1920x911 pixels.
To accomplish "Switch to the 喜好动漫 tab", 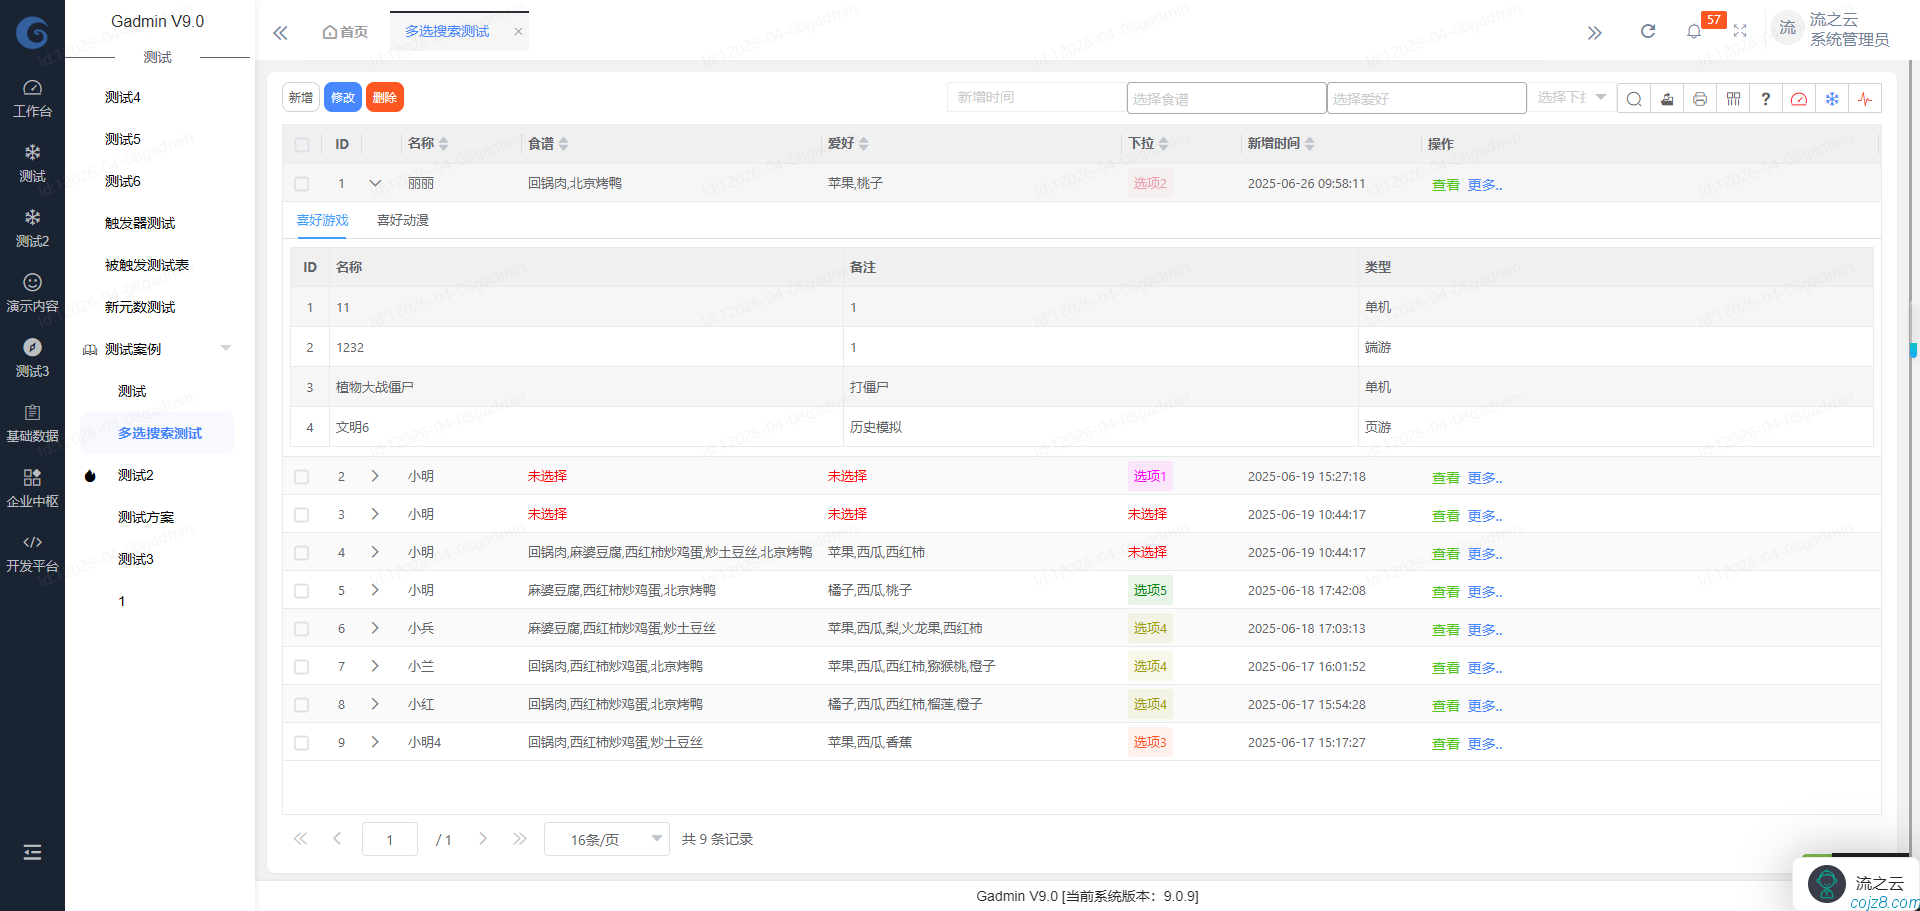I will point(402,220).
